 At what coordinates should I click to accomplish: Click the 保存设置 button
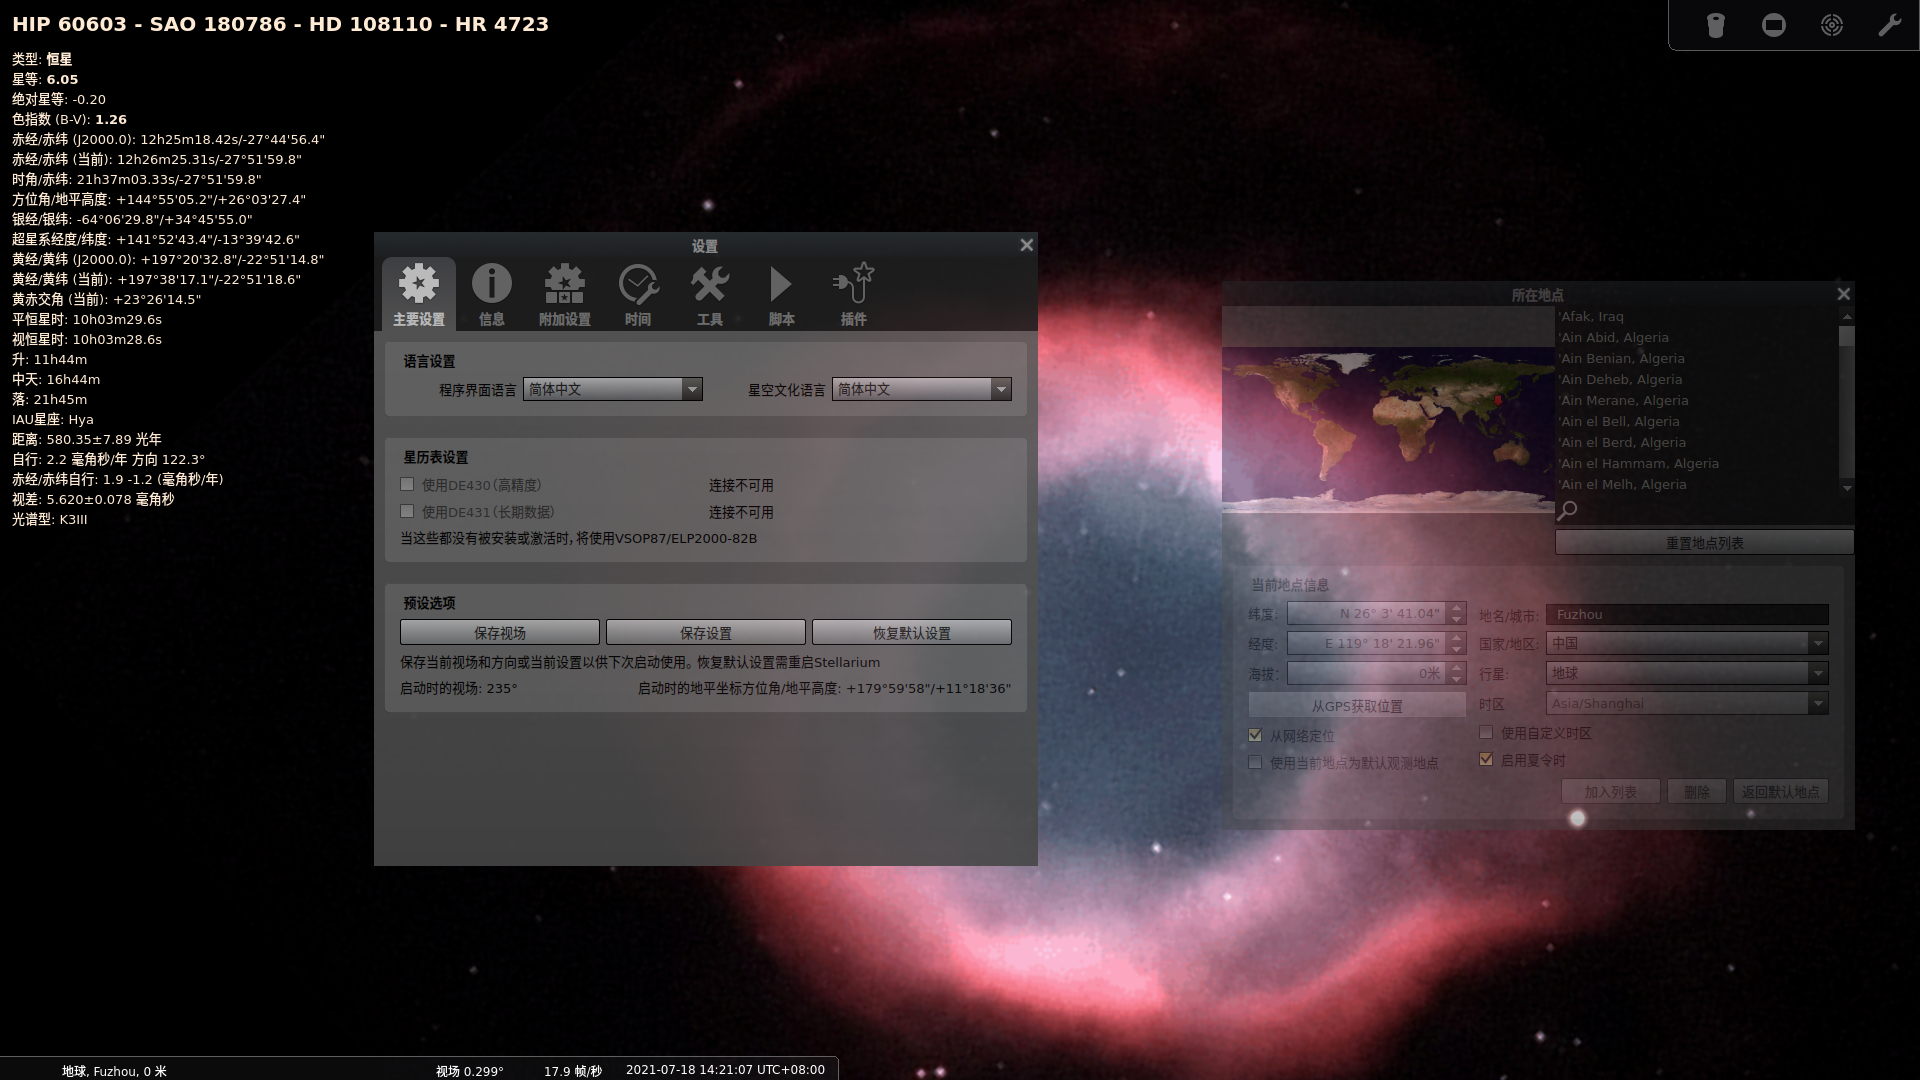pyautogui.click(x=705, y=633)
